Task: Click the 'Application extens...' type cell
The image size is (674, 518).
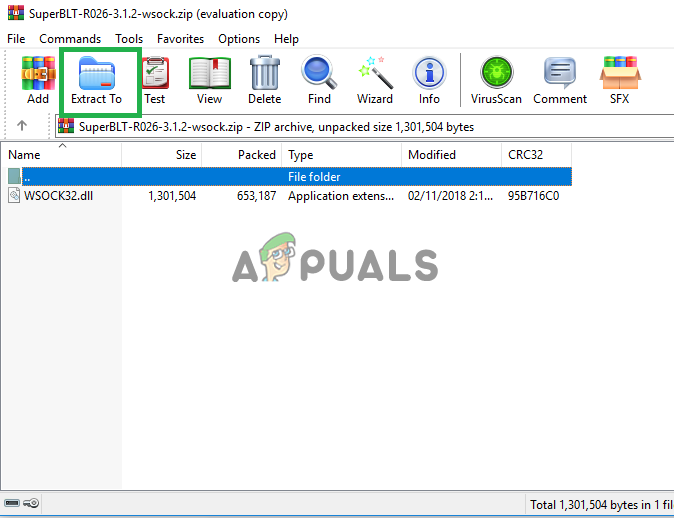Action: [x=341, y=196]
